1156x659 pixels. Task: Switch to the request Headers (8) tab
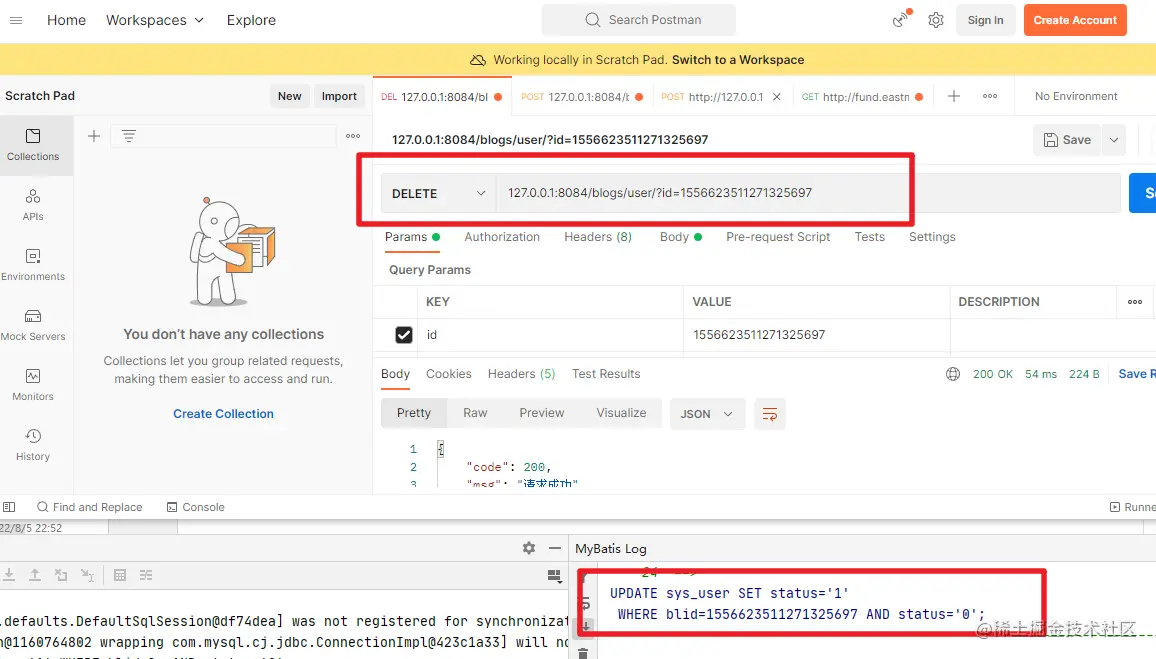pyautogui.click(x=598, y=237)
